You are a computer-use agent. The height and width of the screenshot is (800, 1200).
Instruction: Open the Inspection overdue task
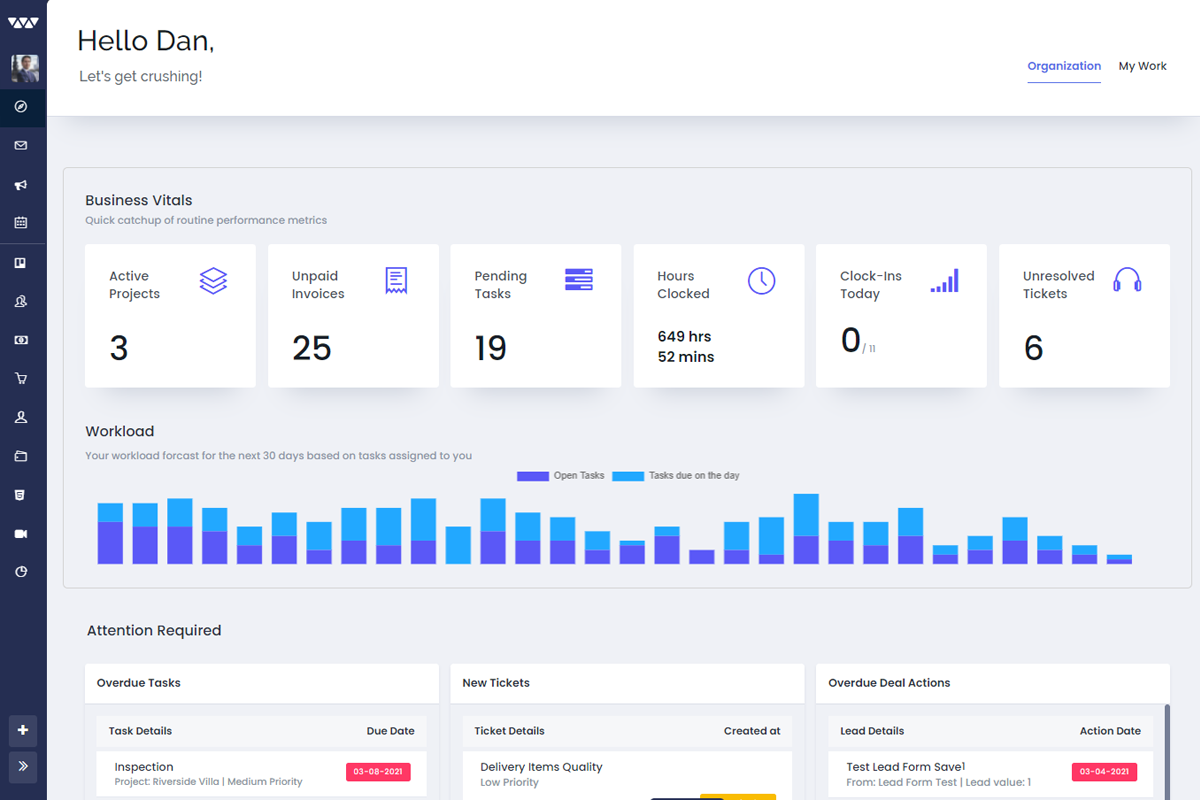point(143,767)
